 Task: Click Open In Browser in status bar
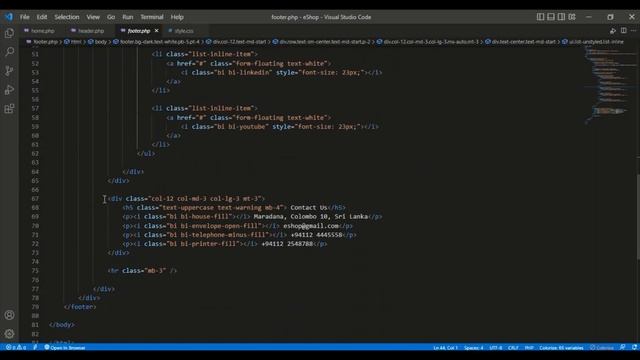(x=64, y=348)
